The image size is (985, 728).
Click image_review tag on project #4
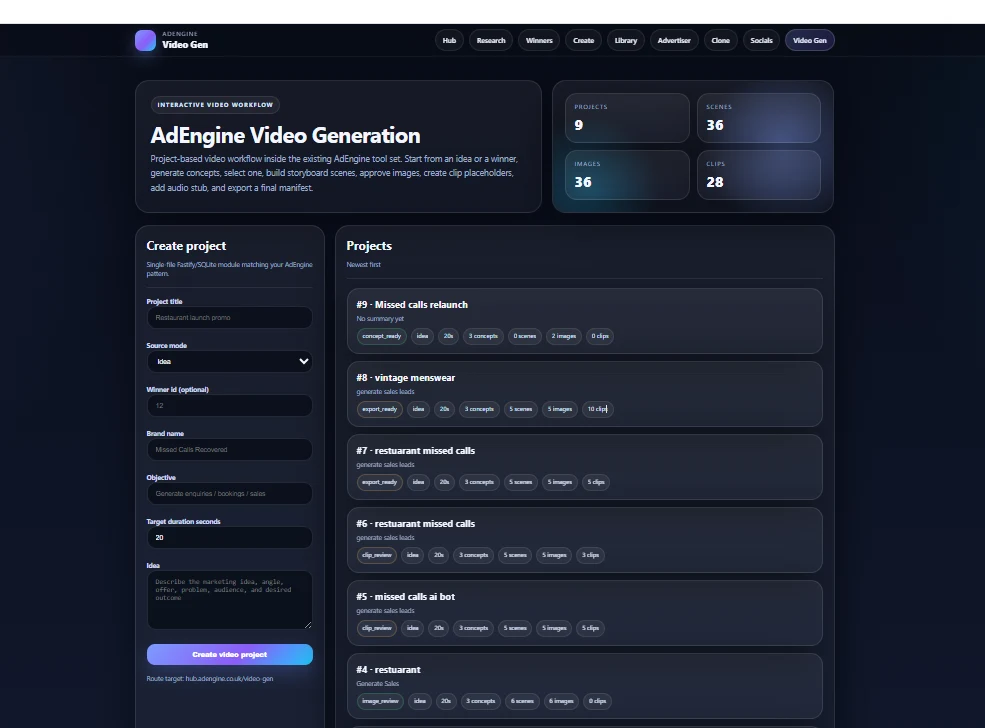point(380,701)
